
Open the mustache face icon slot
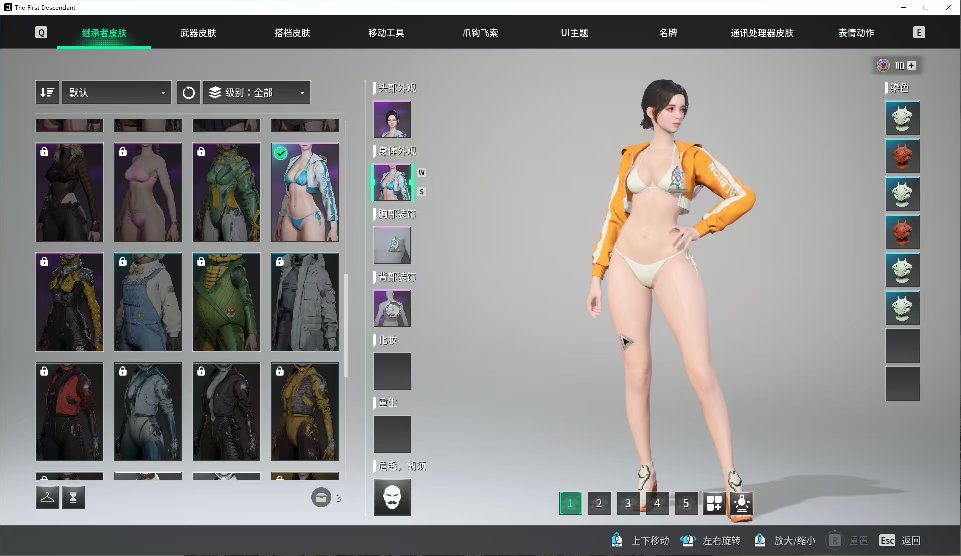point(392,497)
